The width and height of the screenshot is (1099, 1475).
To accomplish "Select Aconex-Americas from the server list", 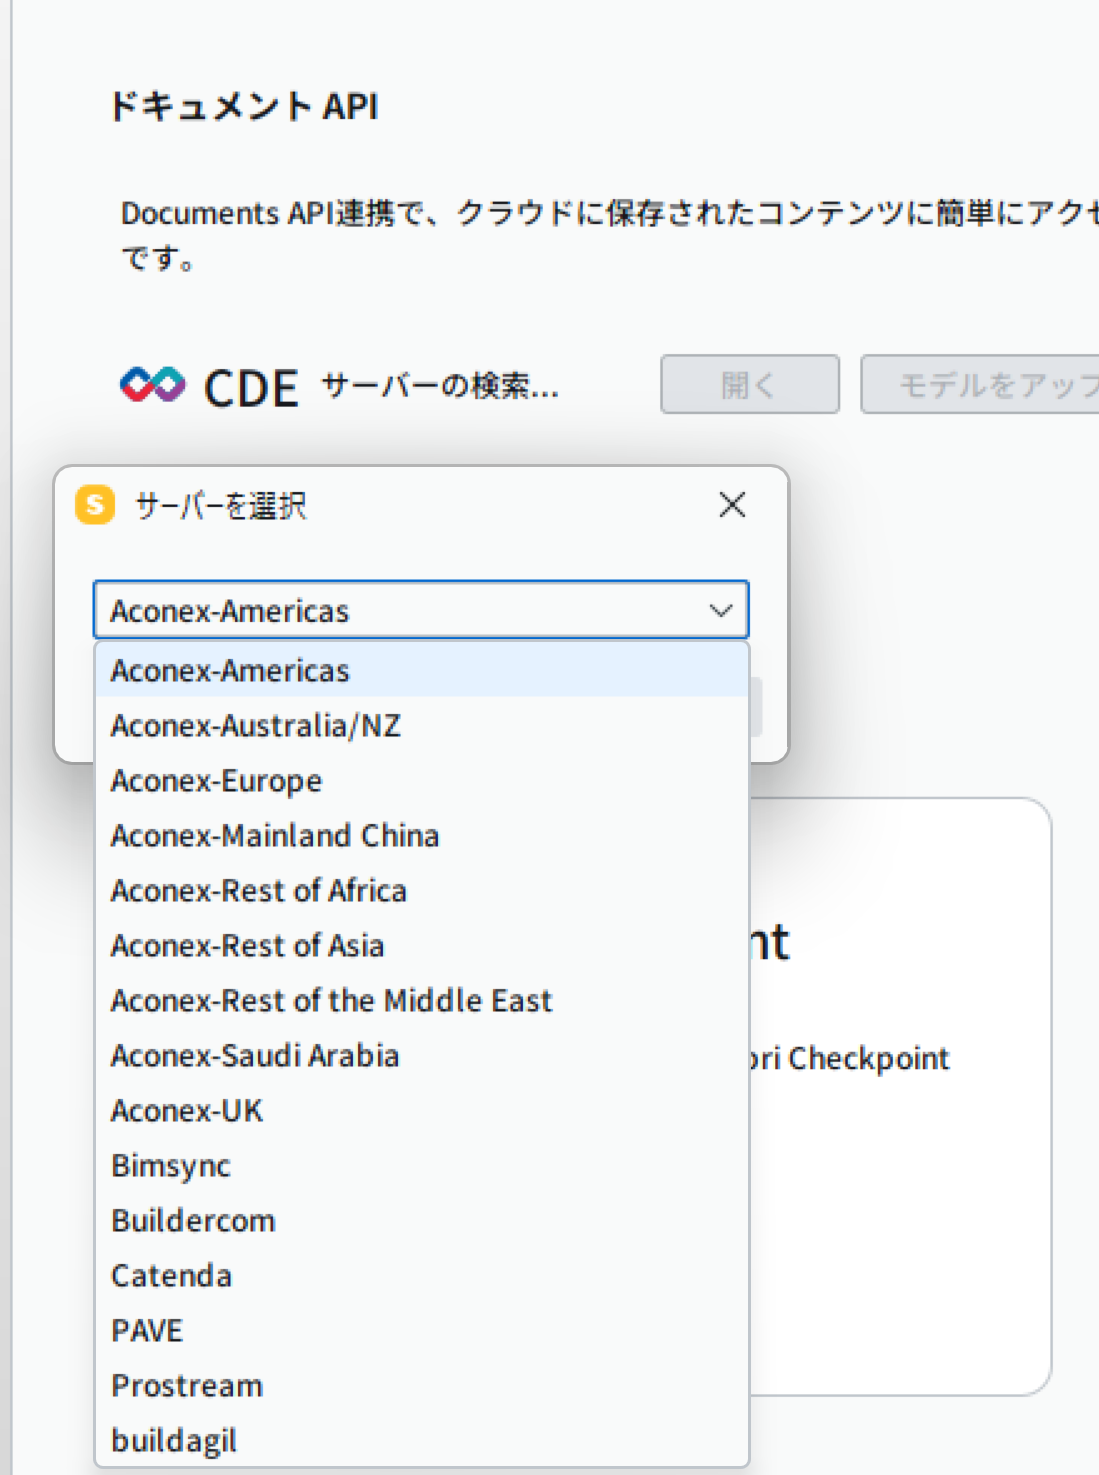I will click(x=421, y=670).
